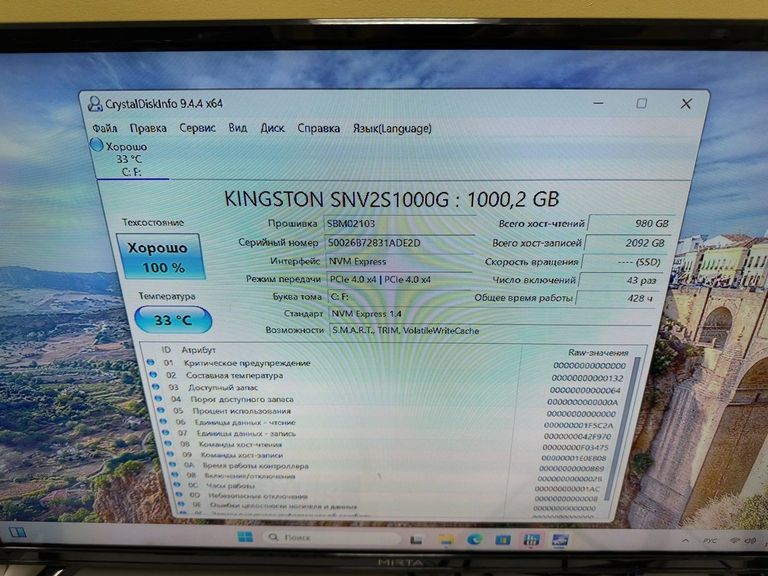This screenshot has width=768, height=576.
Task: Click the Прошивка field SBM02103
Action: pos(399,223)
